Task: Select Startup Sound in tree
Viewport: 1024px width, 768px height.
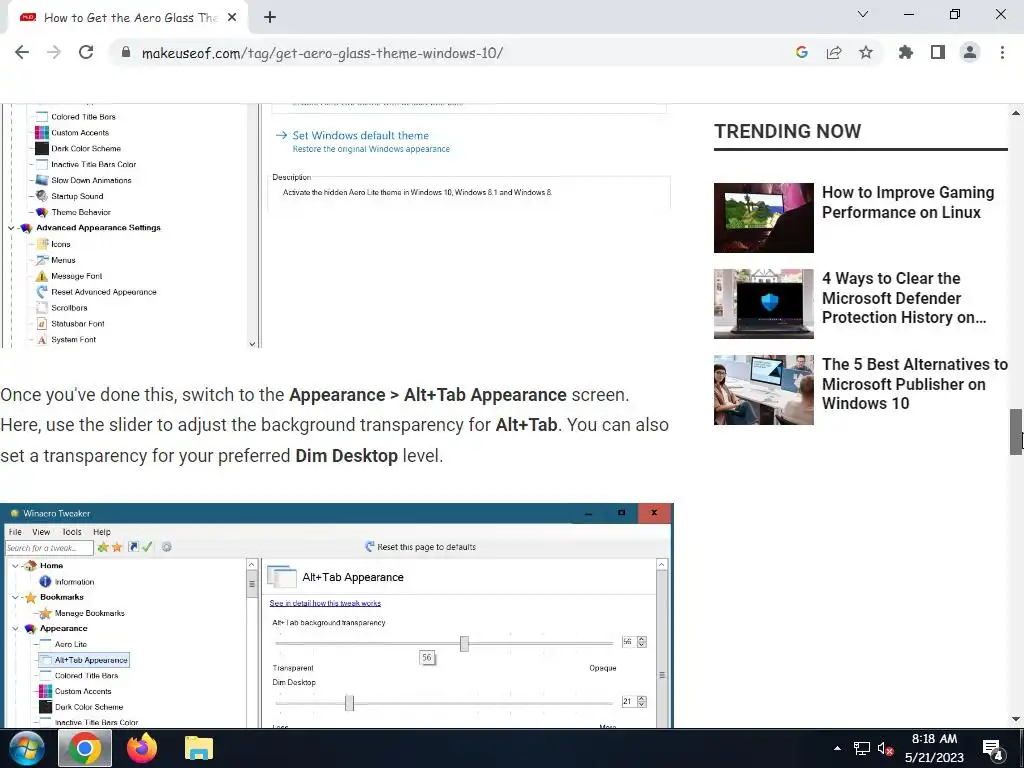Action: (x=77, y=196)
